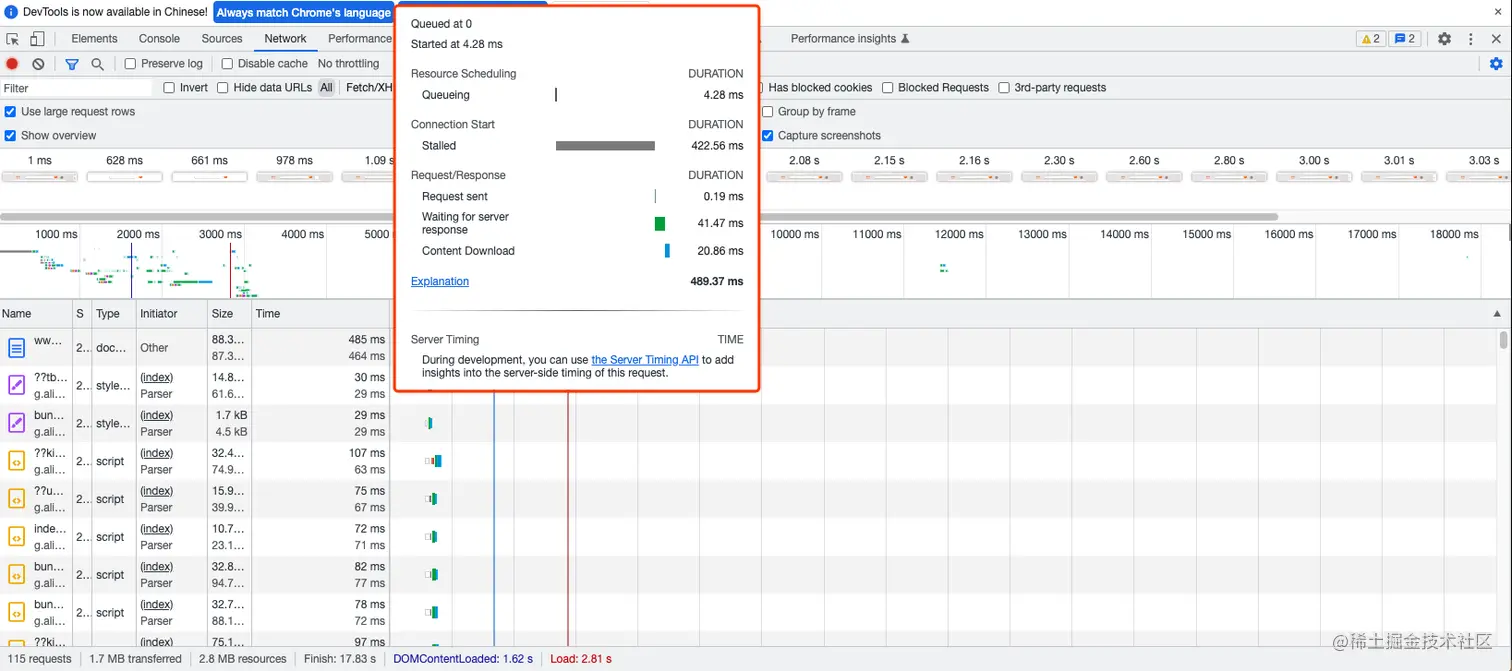Viewport: 1512px width, 671px height.
Task: Click the 485 ms time cell
Action: coord(366,340)
